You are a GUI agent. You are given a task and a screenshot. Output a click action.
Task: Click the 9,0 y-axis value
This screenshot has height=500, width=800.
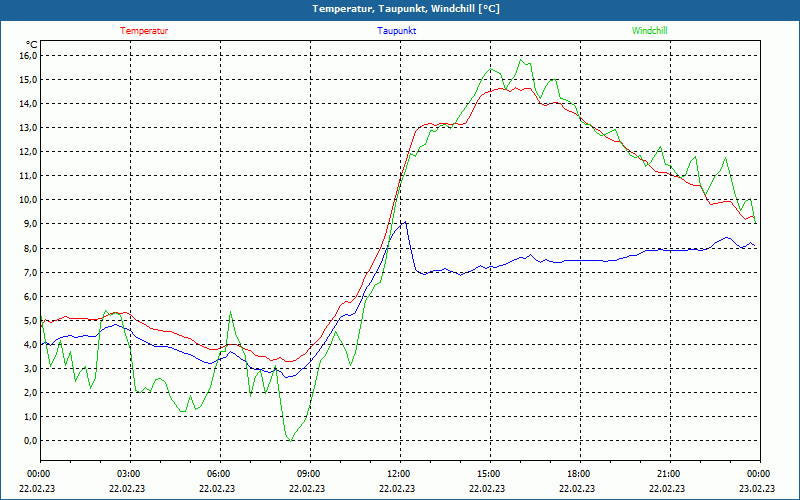tap(31, 224)
